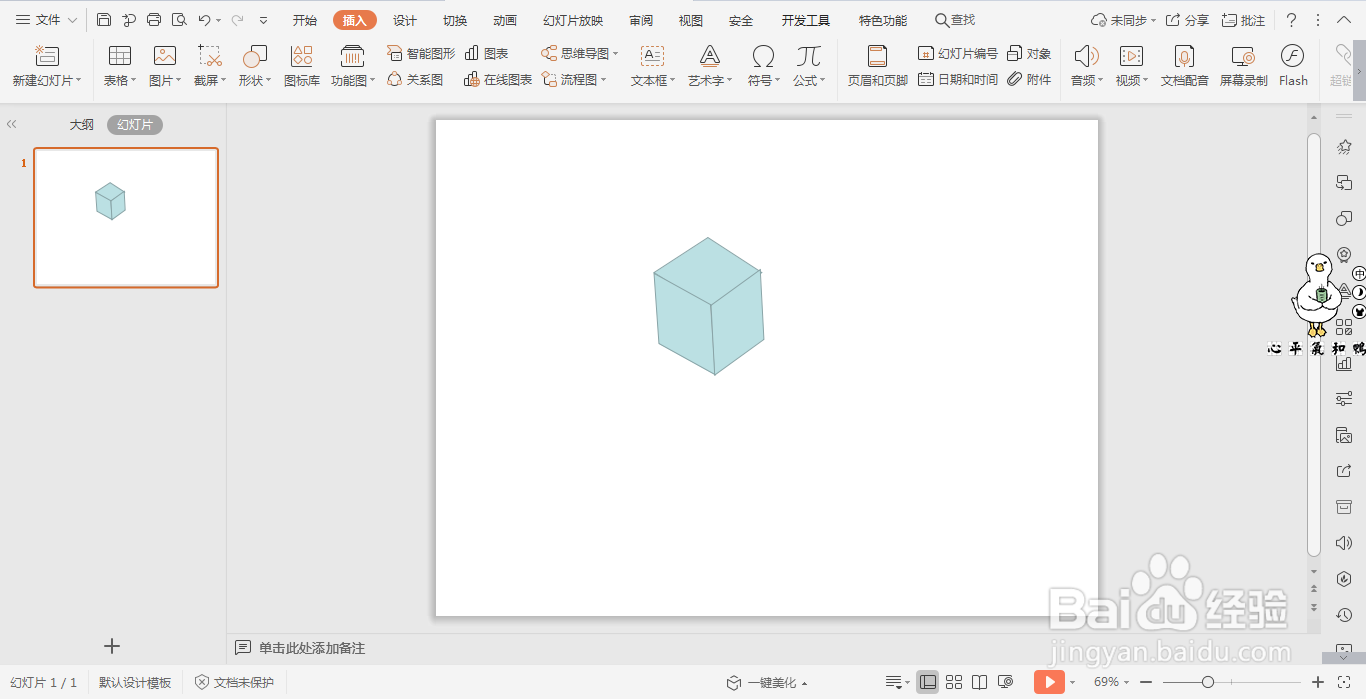This screenshot has height=699, width=1366.
Task: Open the 开始 ribbon tab
Action: (x=305, y=20)
